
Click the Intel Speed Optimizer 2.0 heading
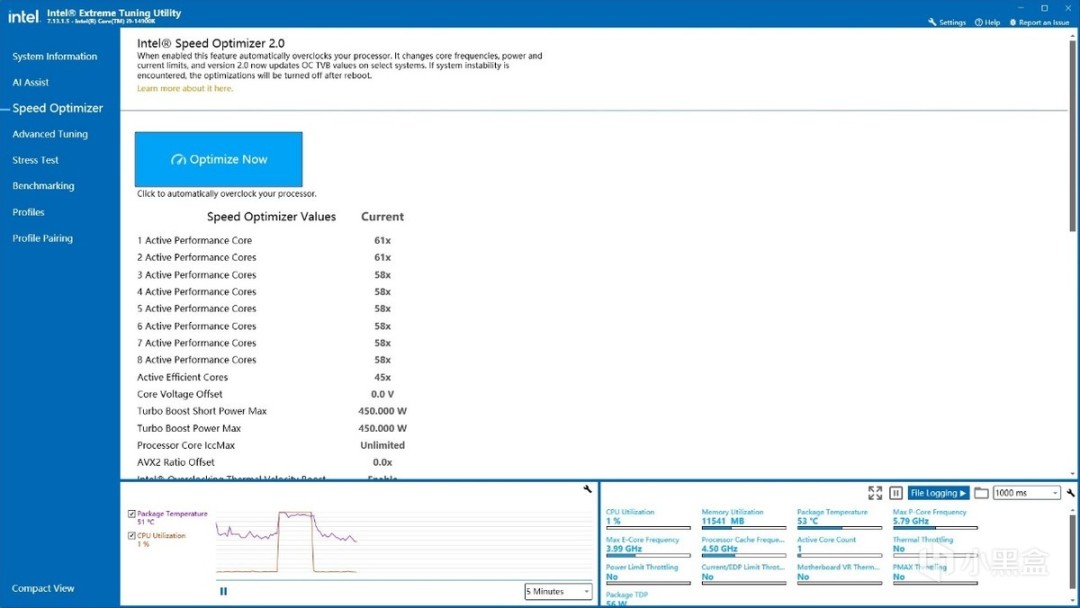211,43
